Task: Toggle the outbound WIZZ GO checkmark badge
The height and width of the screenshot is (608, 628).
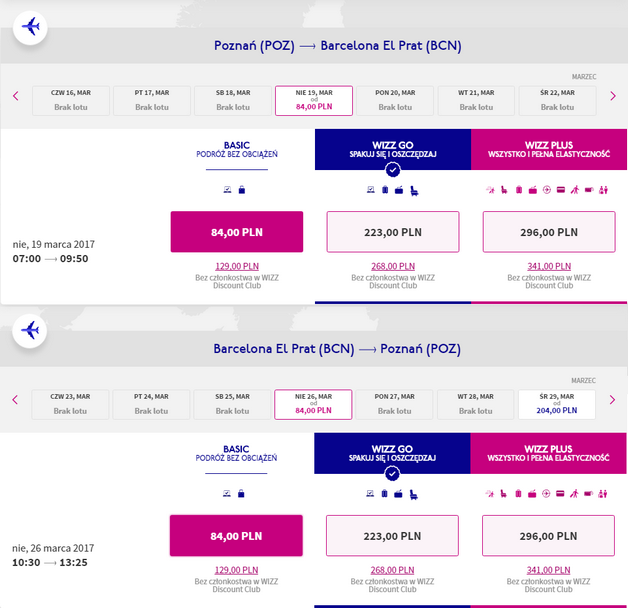Action: pos(393,170)
